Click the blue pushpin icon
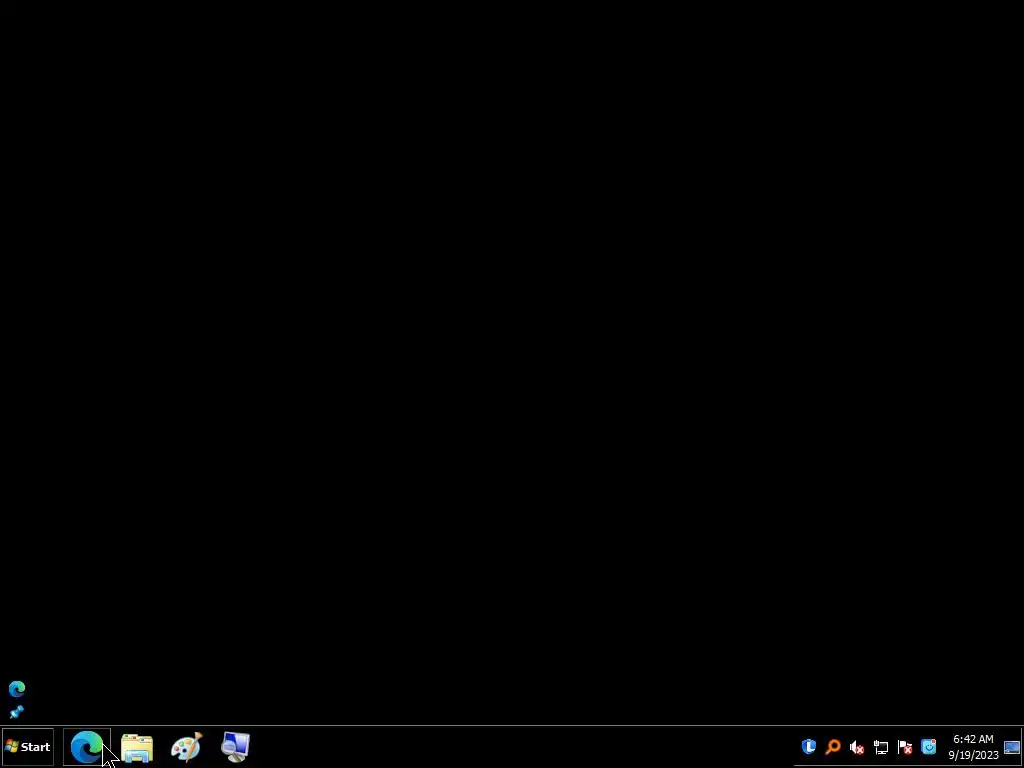 click(x=16, y=711)
